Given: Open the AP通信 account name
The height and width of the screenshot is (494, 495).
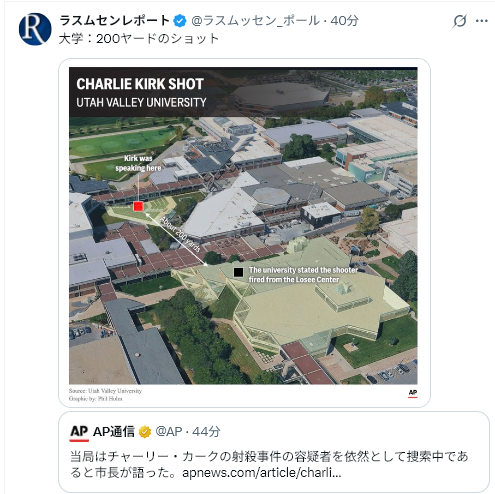Looking at the screenshot, I should point(114,432).
